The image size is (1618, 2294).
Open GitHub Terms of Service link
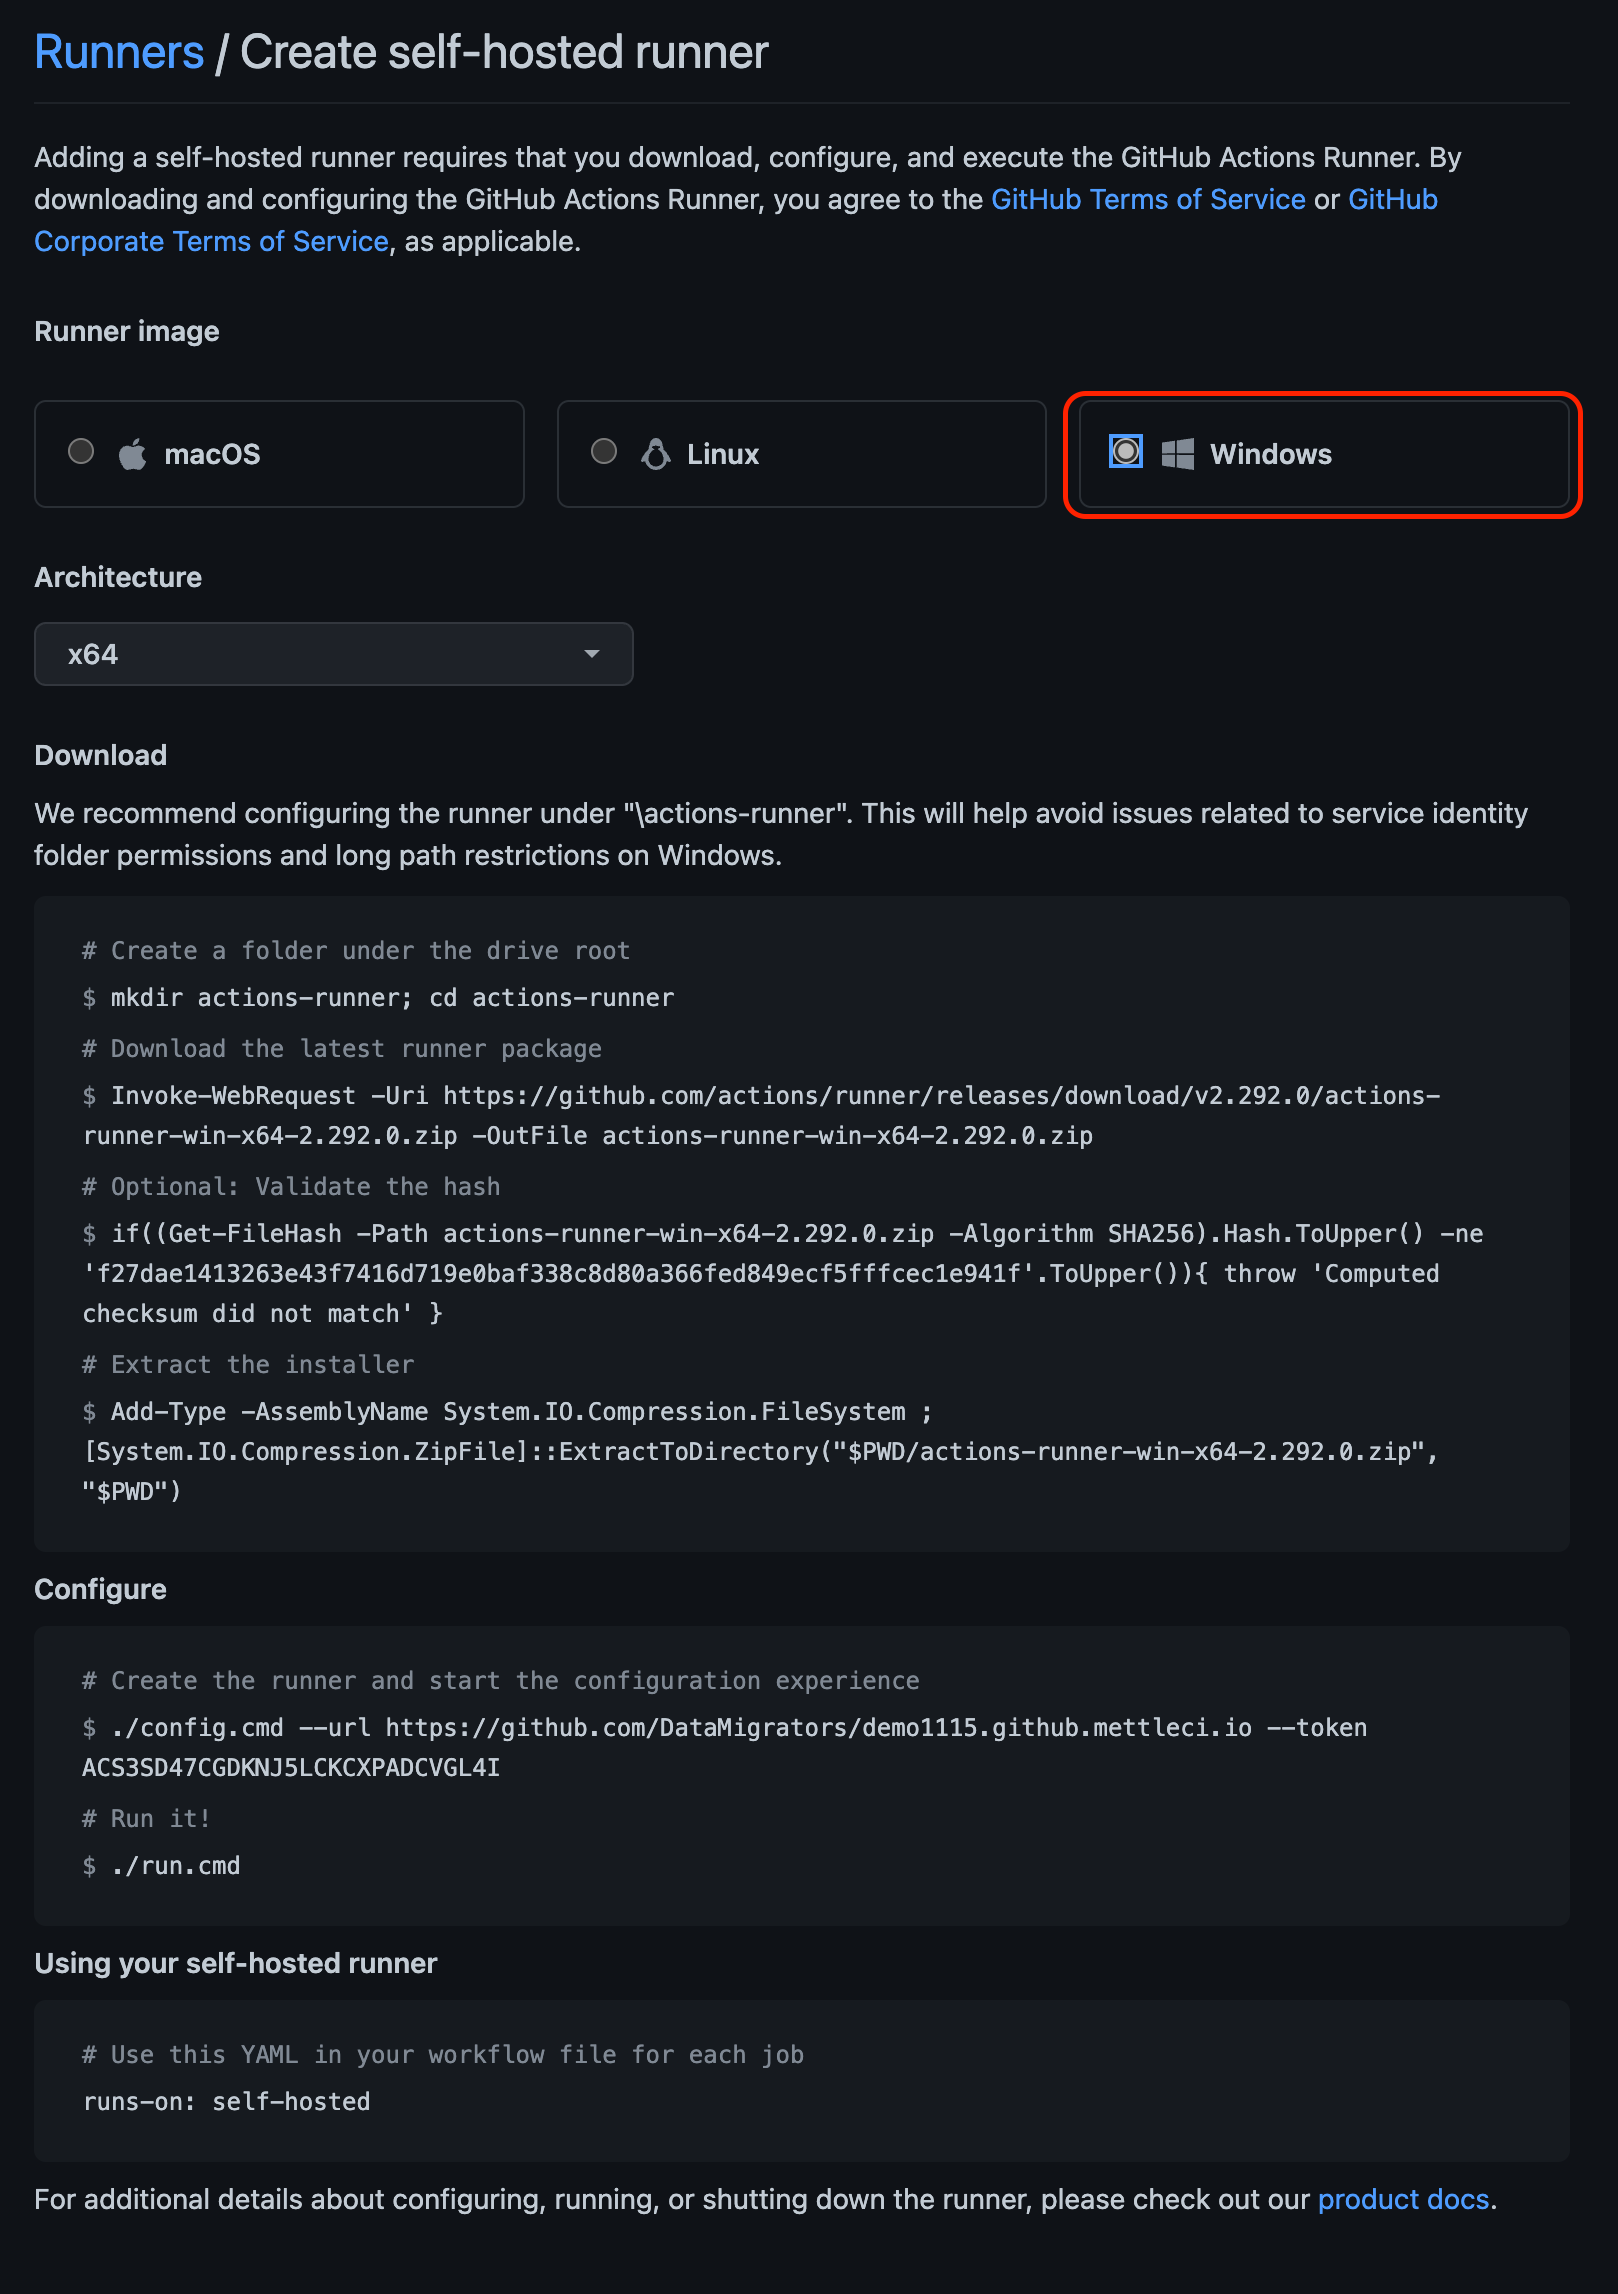(x=1148, y=199)
